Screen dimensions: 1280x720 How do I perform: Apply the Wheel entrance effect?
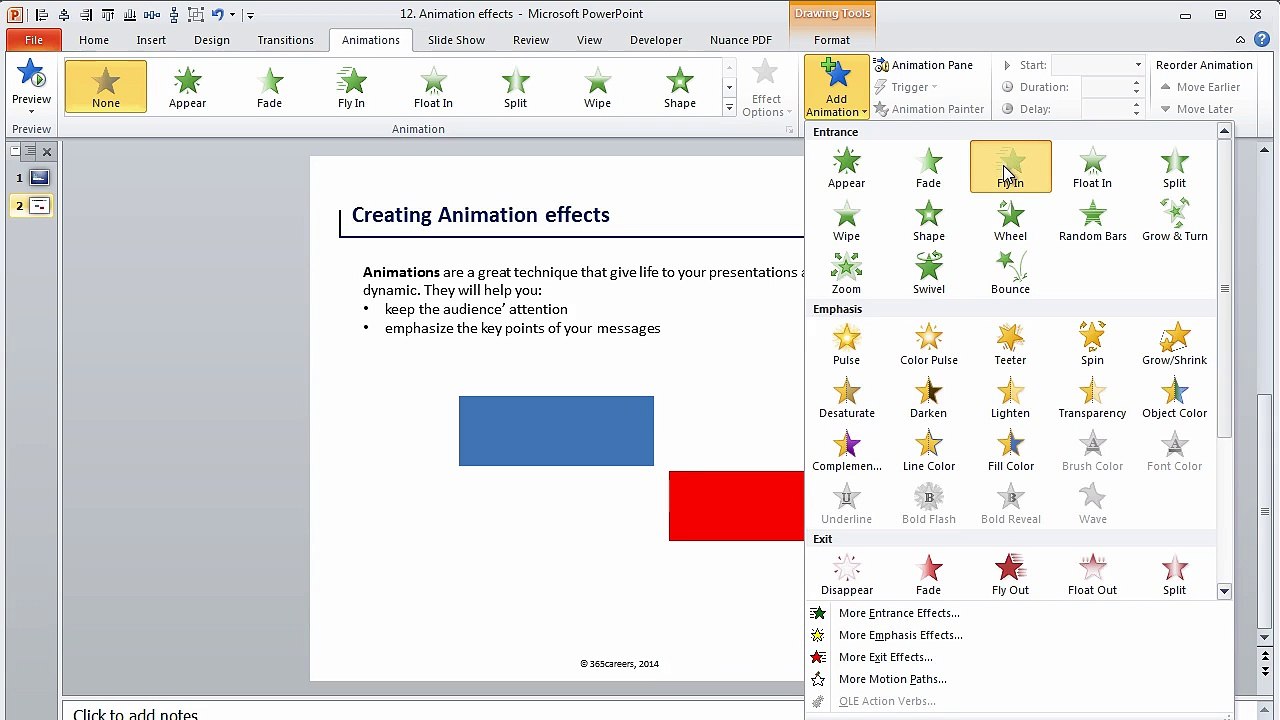pyautogui.click(x=1010, y=220)
